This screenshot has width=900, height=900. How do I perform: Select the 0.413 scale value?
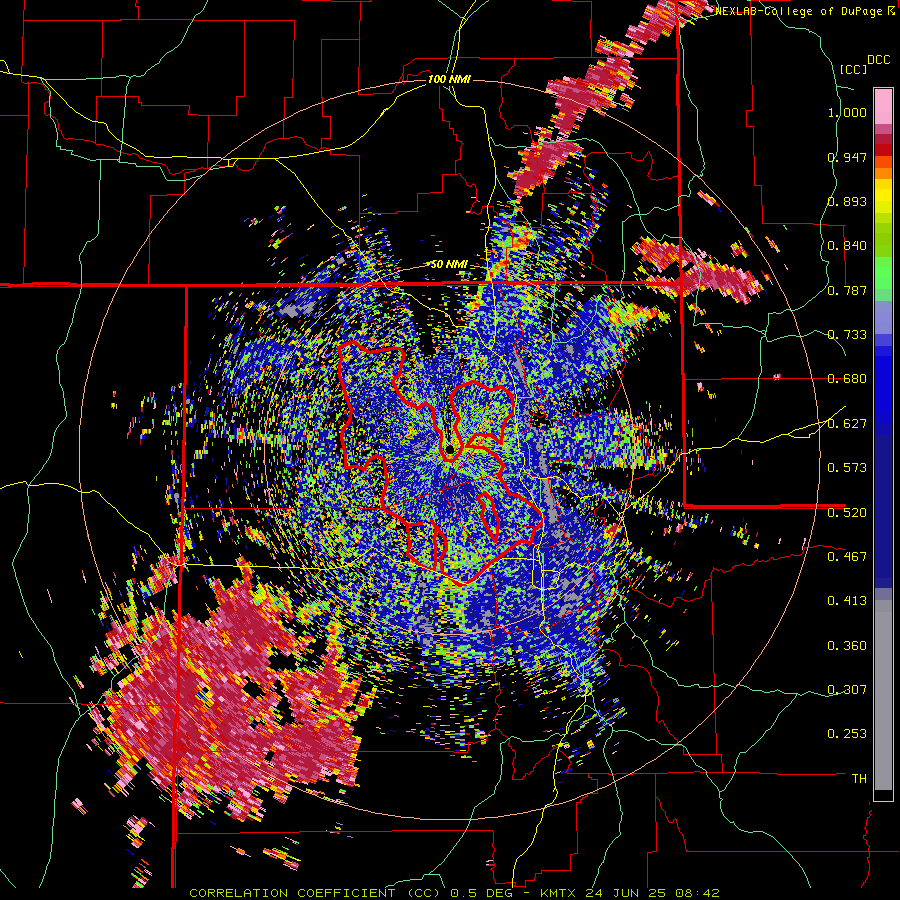pos(847,601)
